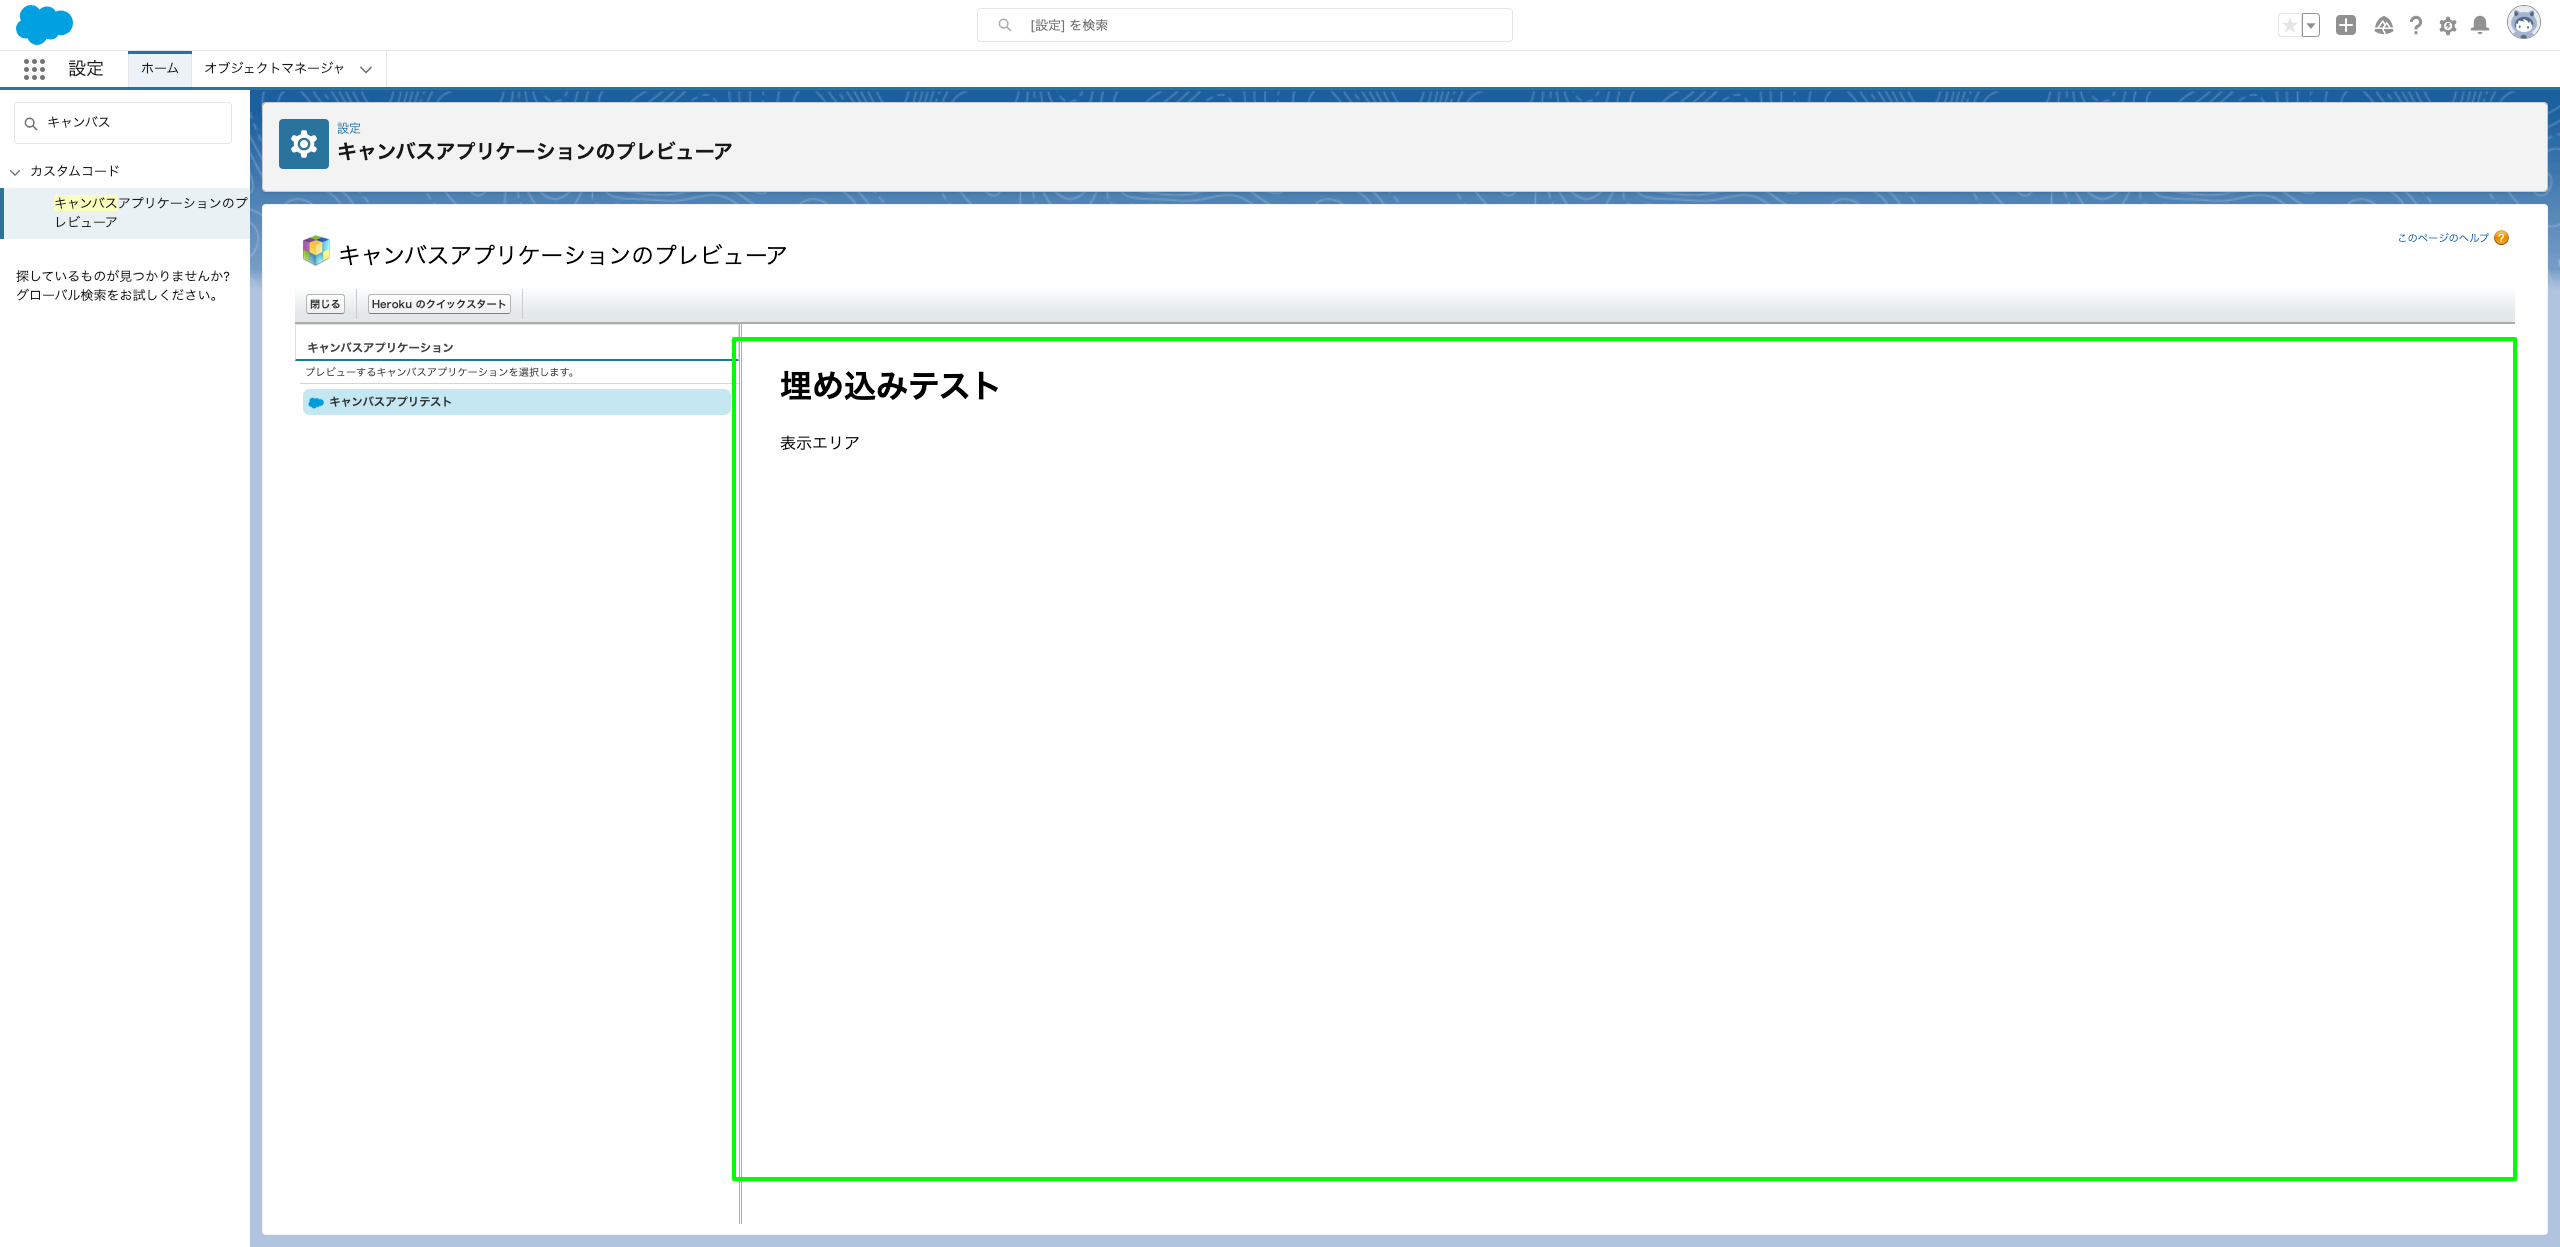Viewport: 2560px width, 1247px height.
Task: Open the App Launcher waffle icon
Action: [x=35, y=68]
